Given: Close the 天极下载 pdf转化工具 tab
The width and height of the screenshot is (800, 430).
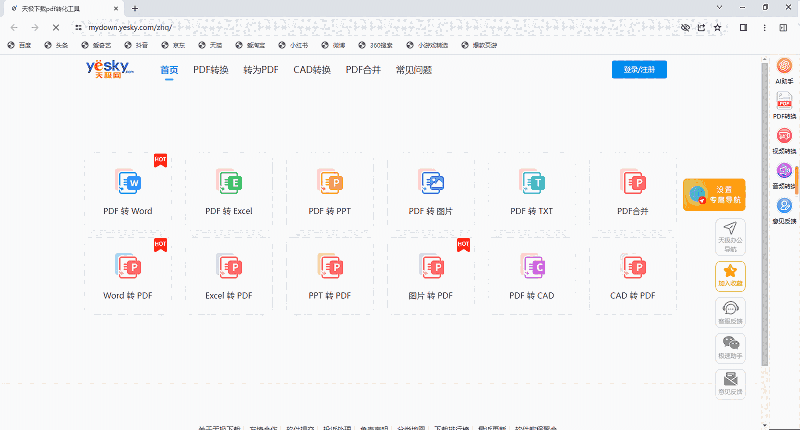Looking at the screenshot, I should pos(116,8).
